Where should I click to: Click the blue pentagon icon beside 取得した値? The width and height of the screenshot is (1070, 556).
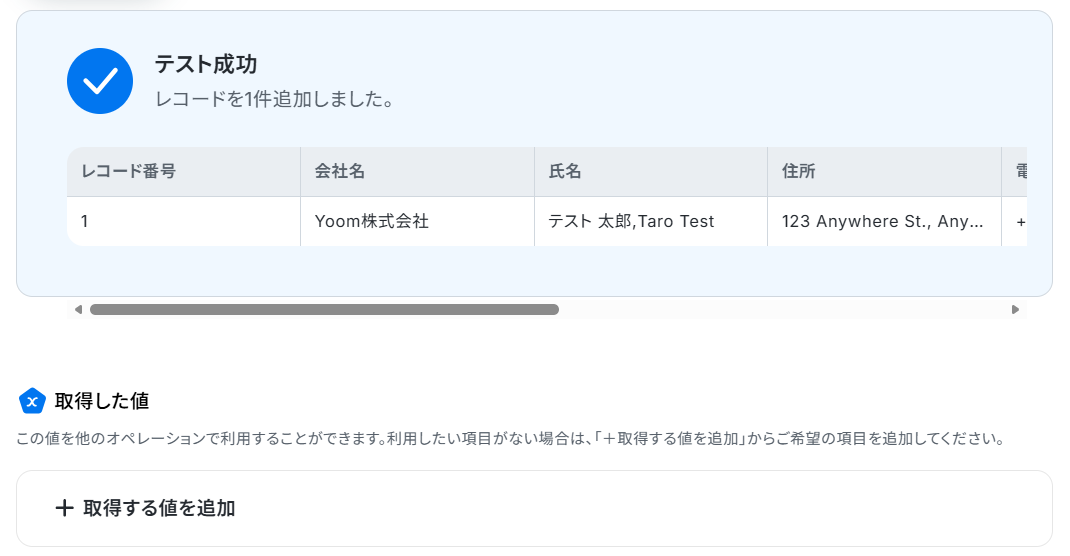click(32, 401)
